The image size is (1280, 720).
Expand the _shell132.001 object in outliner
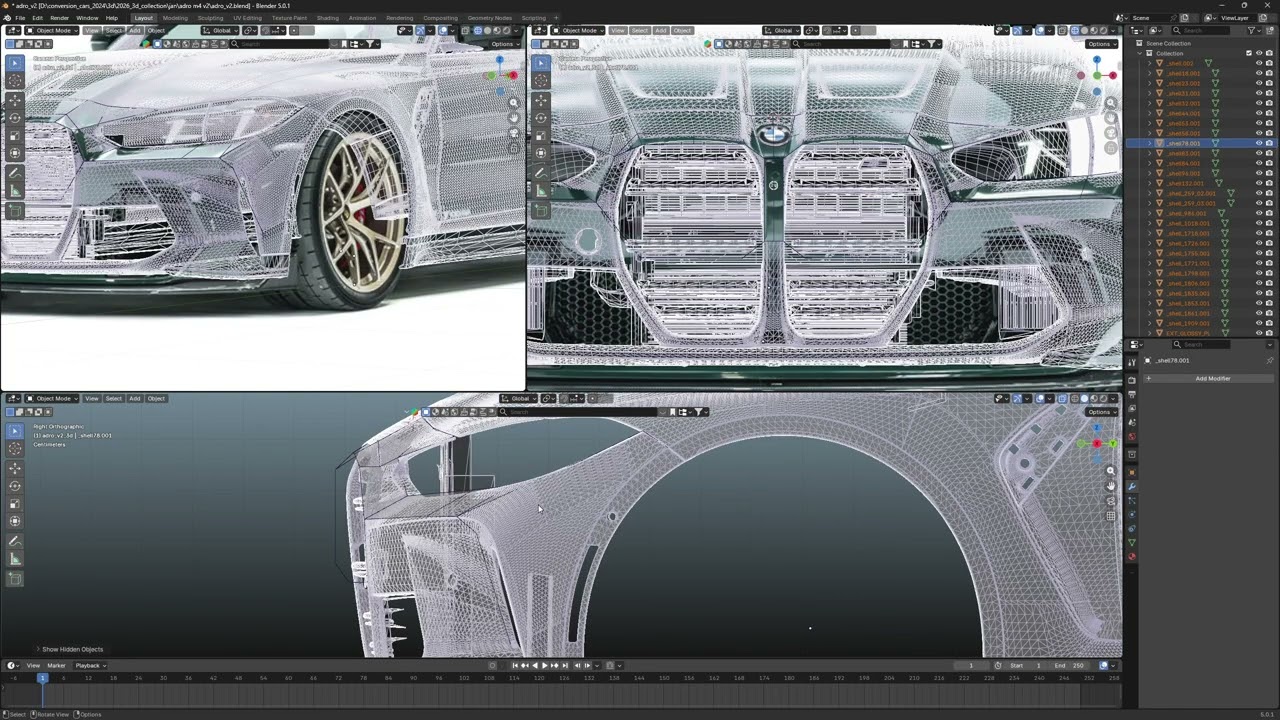1150,184
